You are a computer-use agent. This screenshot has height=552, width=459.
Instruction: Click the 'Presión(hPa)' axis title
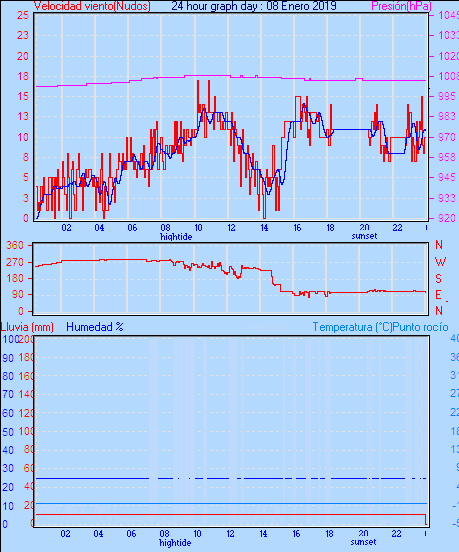401,6
